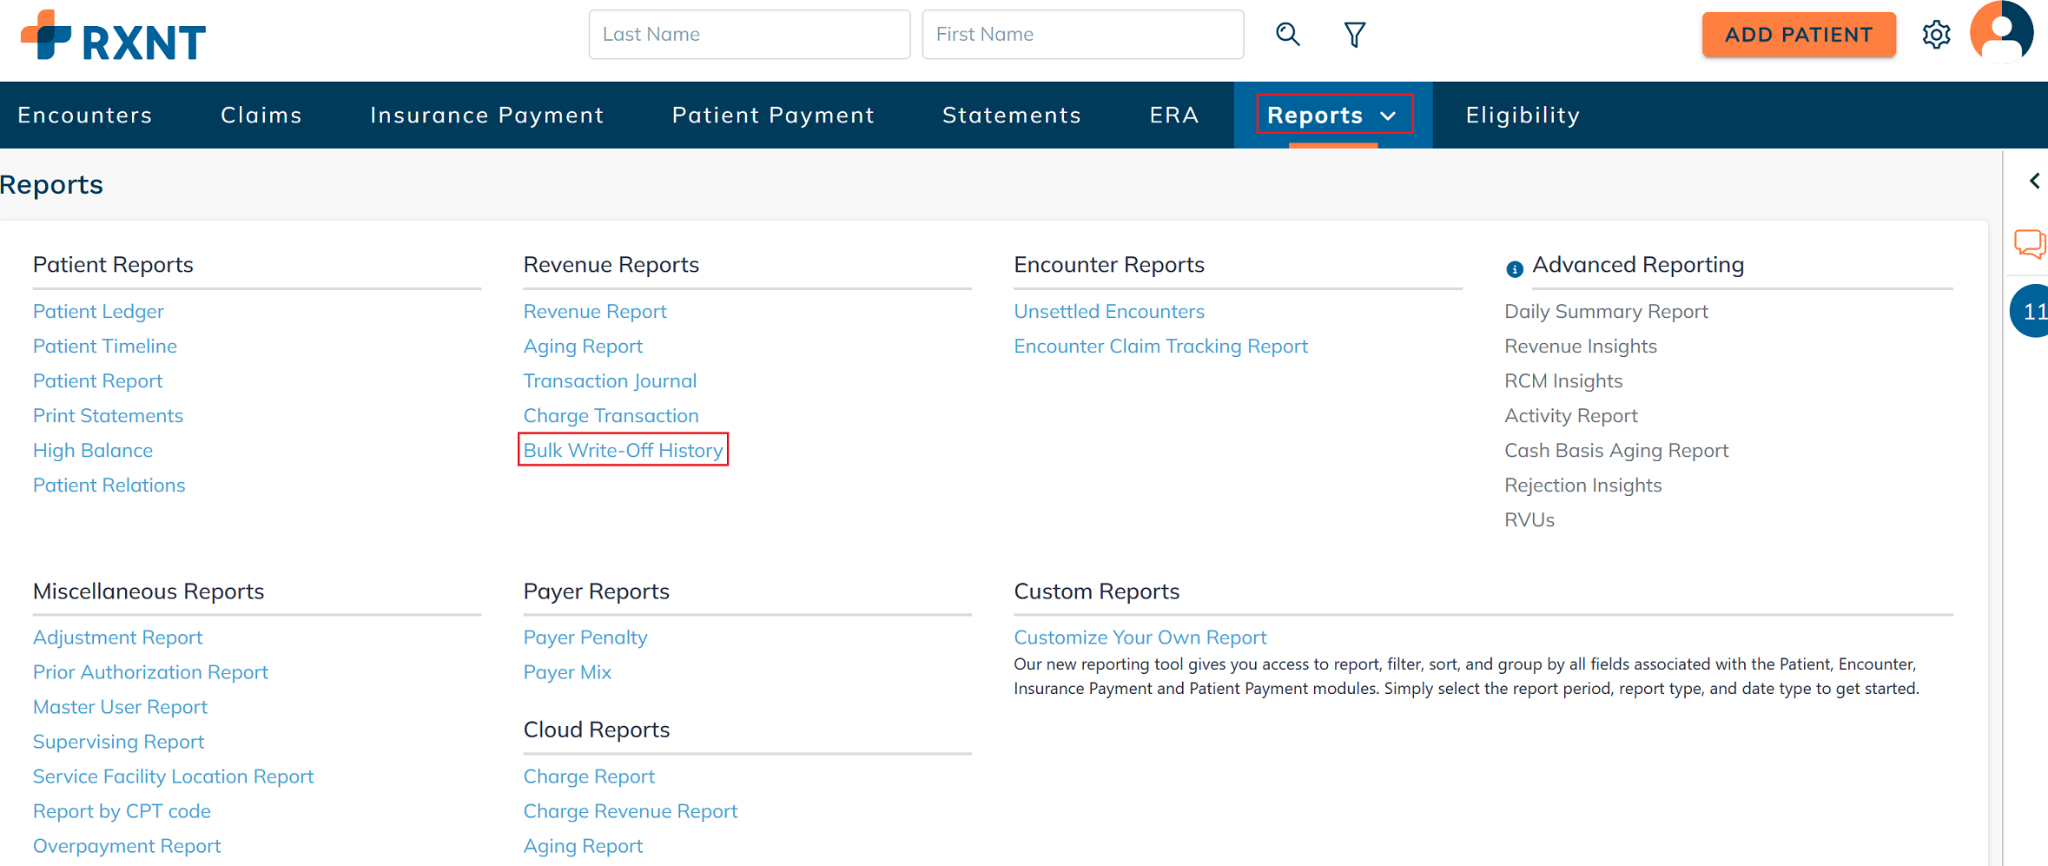Open the Claims menu tab
The image size is (2048, 866).
(x=261, y=115)
